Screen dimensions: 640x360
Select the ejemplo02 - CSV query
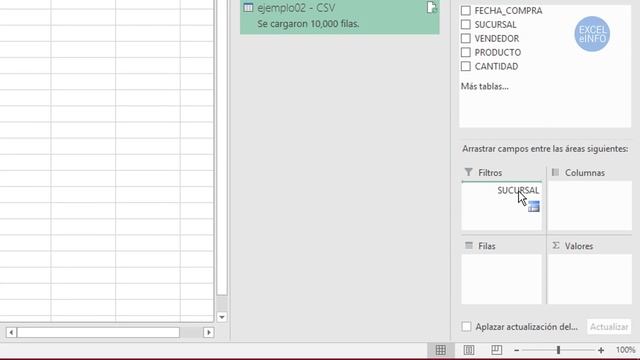point(340,16)
